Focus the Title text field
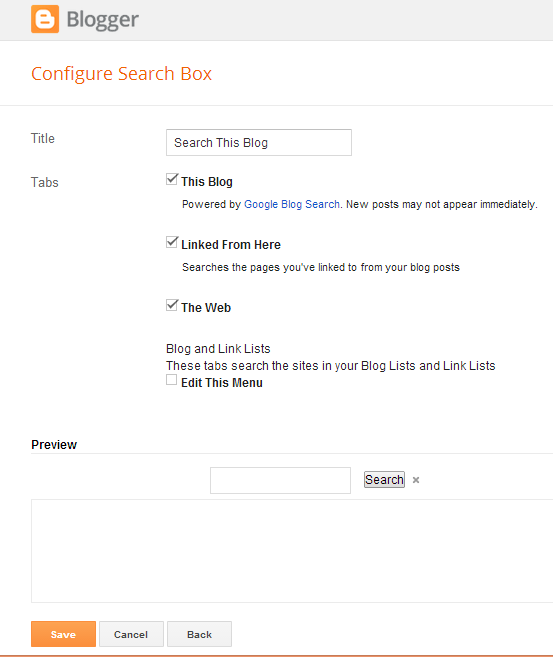Image resolution: width=553 pixels, height=657 pixels. (x=259, y=142)
